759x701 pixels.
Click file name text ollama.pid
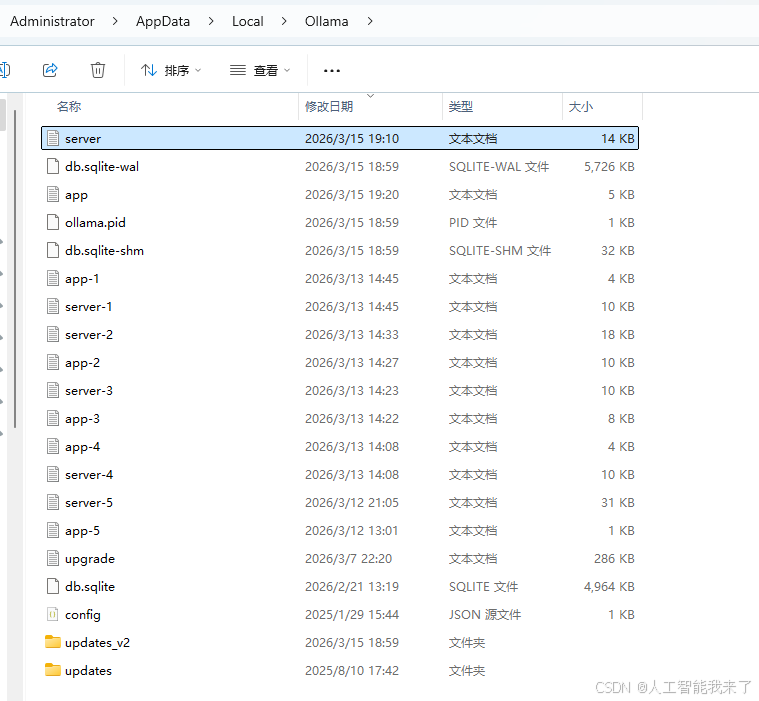(95, 223)
